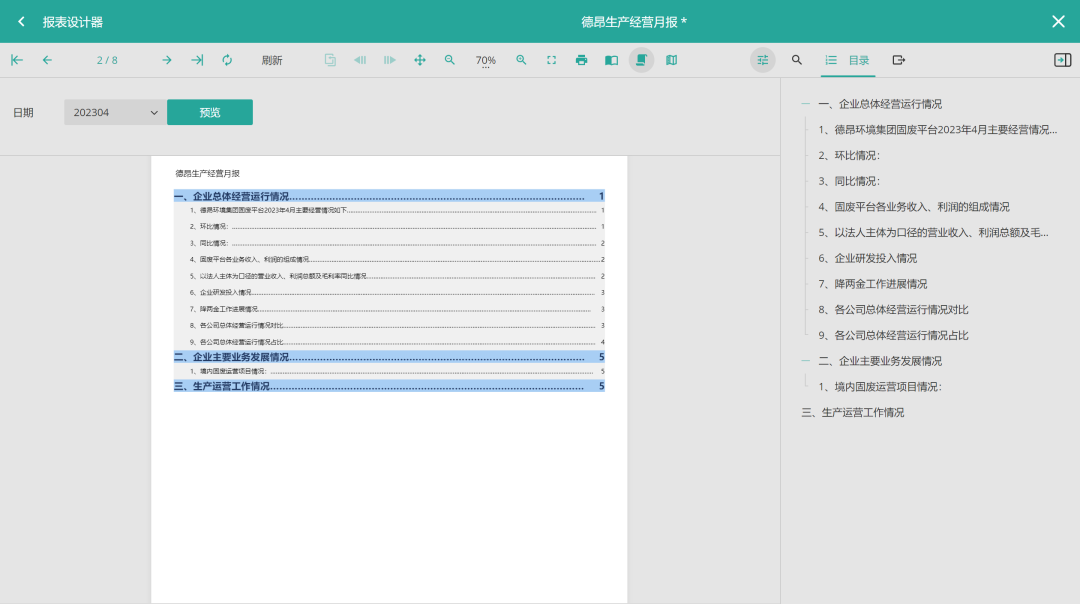Toggle single page continuous view
The image size is (1080, 604).
click(x=641, y=60)
